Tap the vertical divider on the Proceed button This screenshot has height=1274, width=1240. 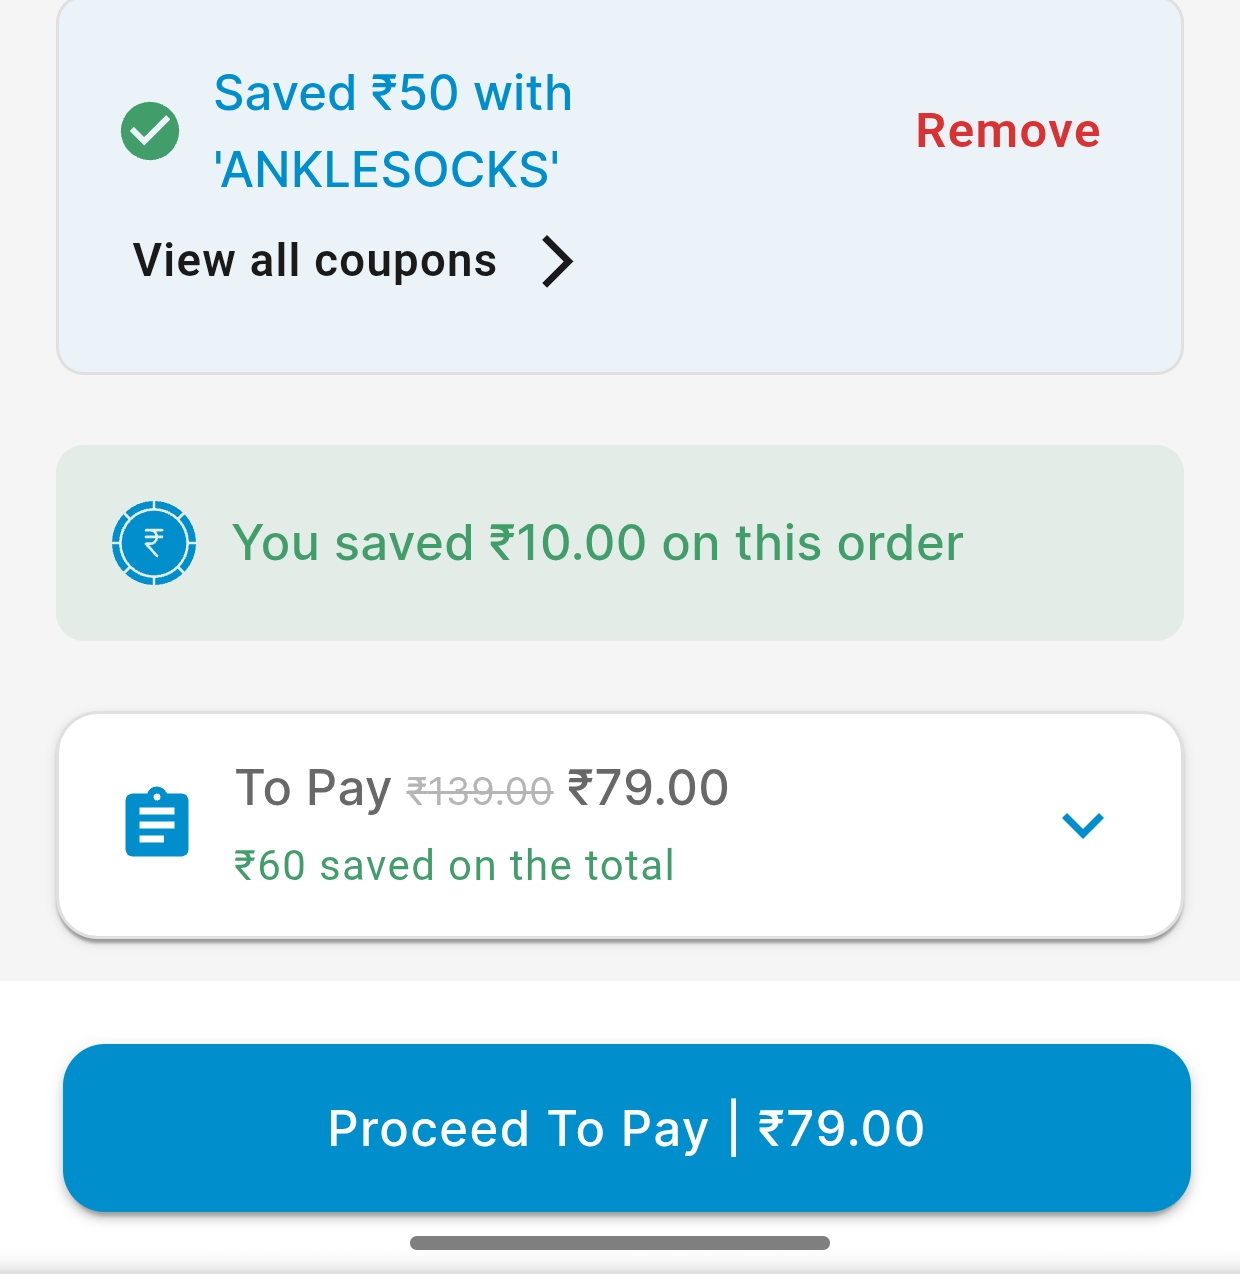tap(734, 1128)
